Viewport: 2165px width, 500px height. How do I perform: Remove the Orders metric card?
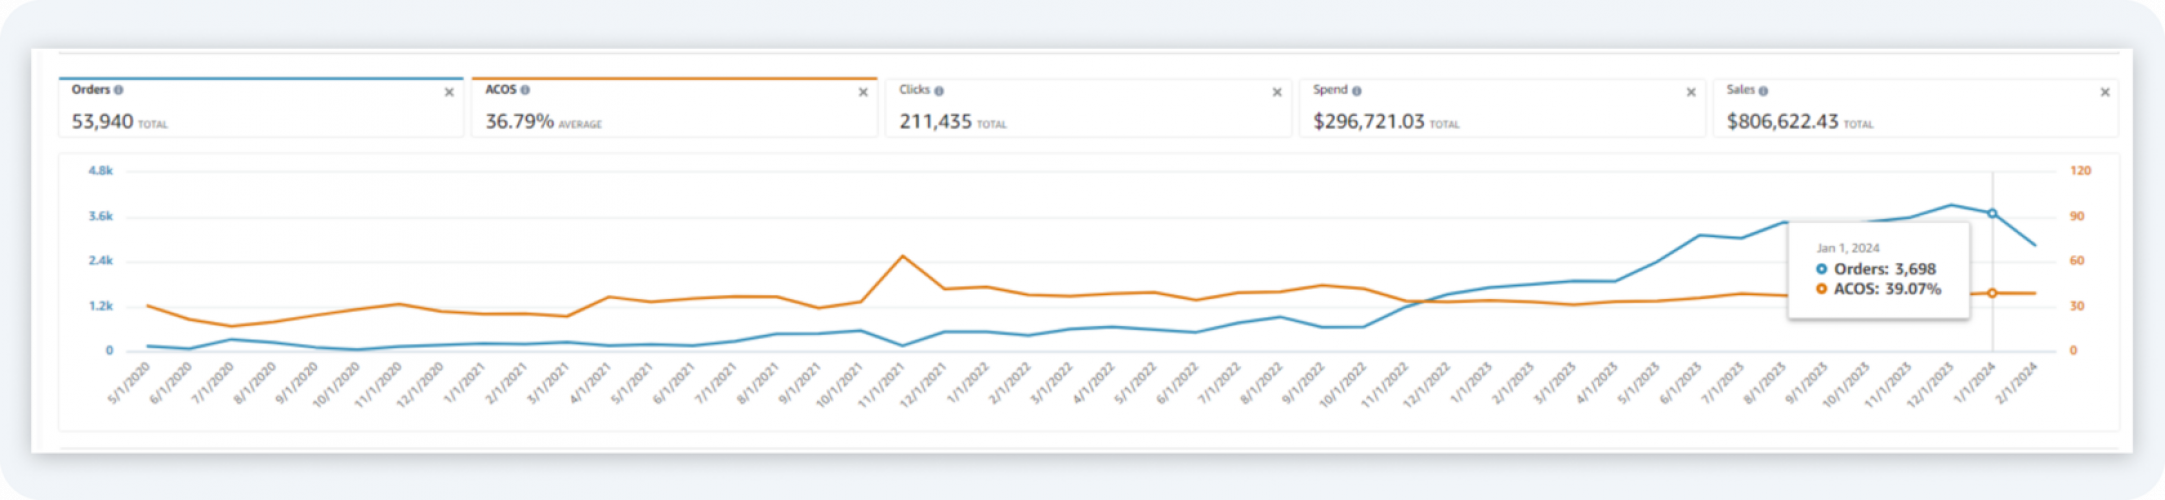[x=449, y=92]
